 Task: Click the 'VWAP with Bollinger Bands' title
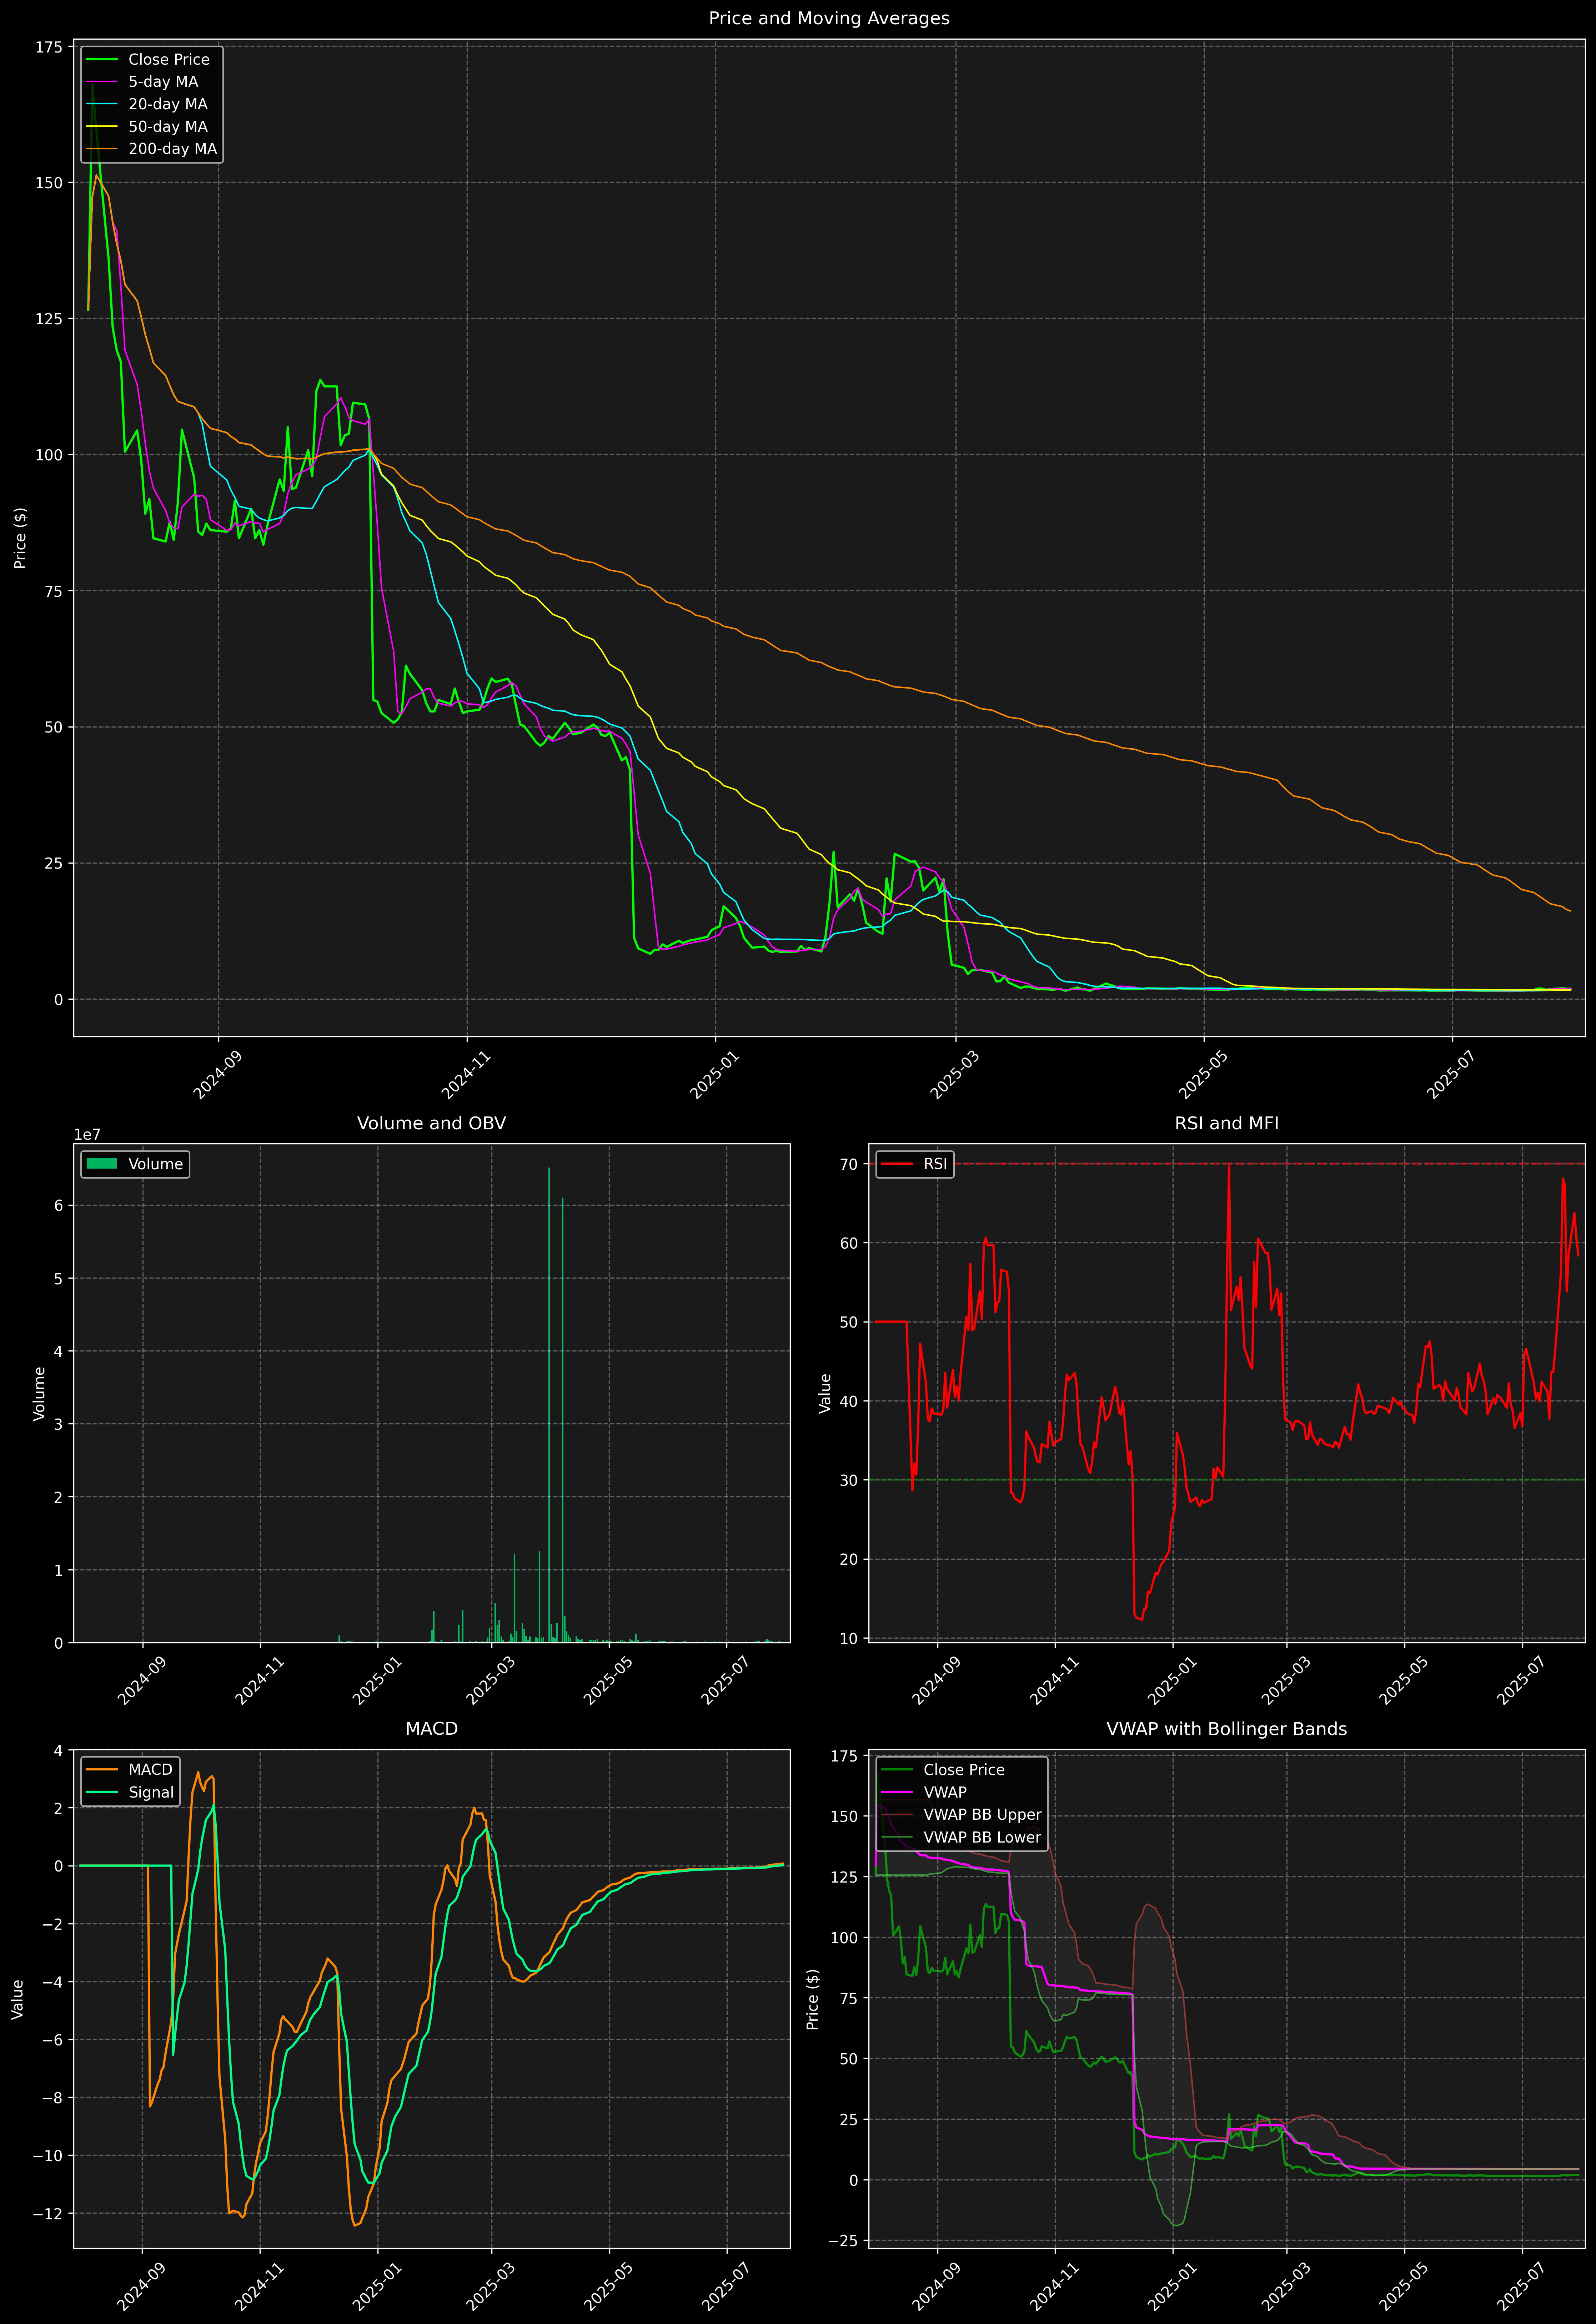(1227, 1729)
